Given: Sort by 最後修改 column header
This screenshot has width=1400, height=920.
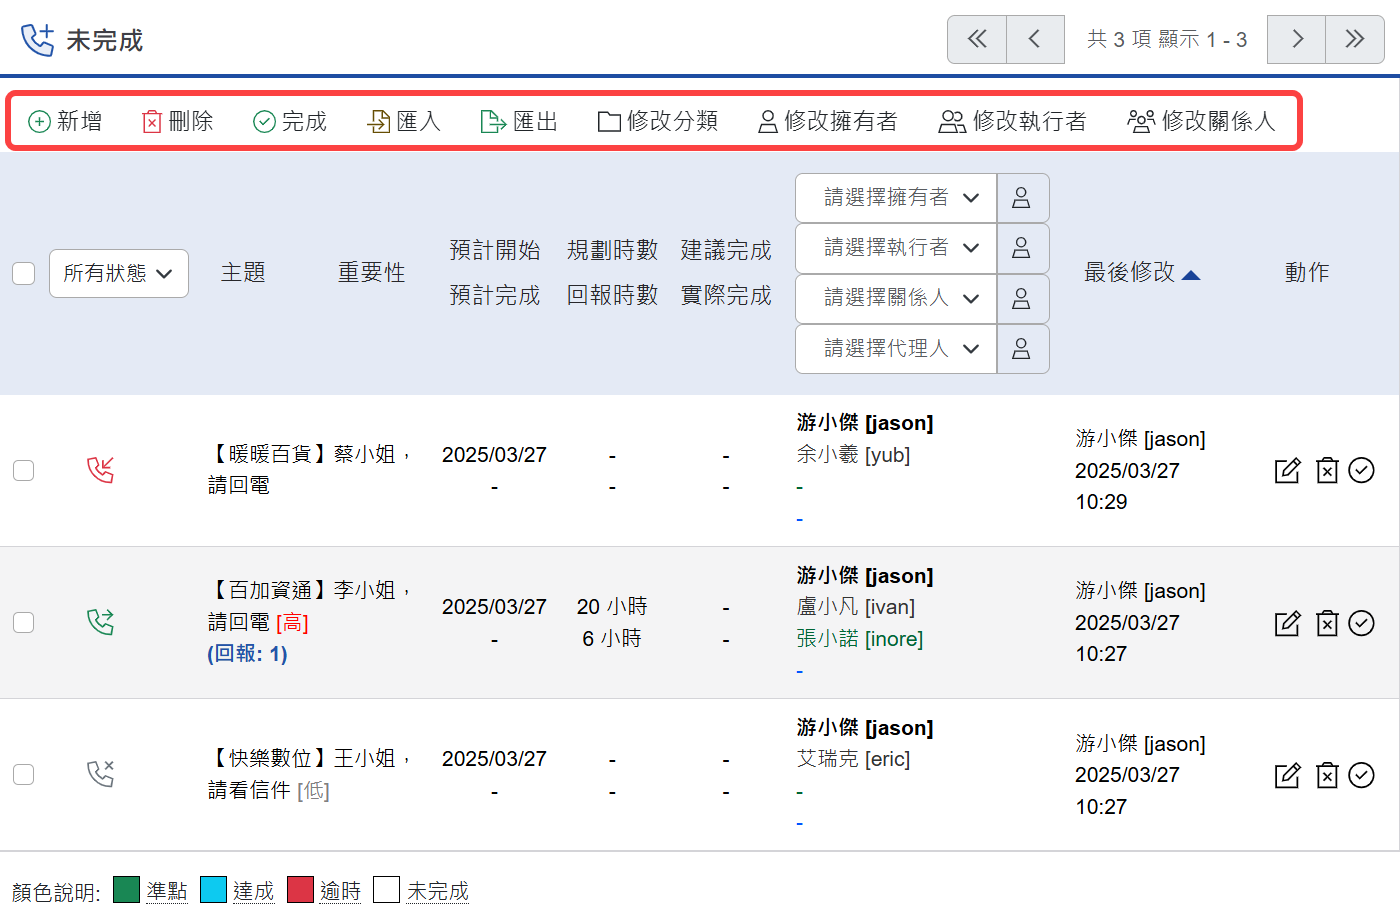Looking at the screenshot, I should [1141, 272].
